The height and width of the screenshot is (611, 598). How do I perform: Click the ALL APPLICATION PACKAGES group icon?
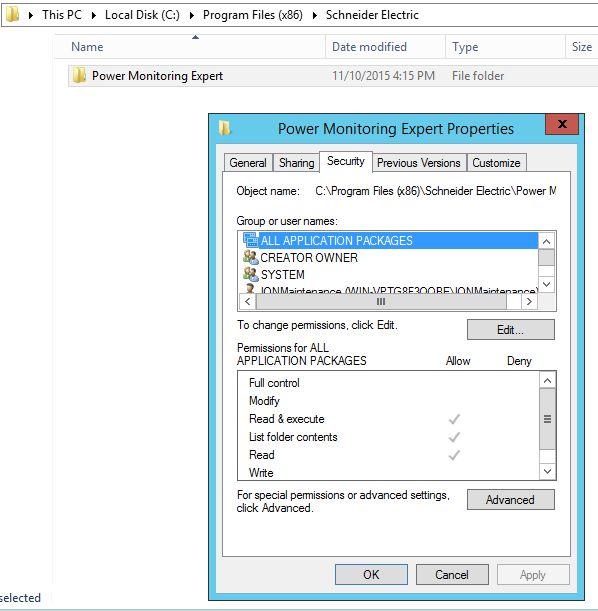pos(250,240)
